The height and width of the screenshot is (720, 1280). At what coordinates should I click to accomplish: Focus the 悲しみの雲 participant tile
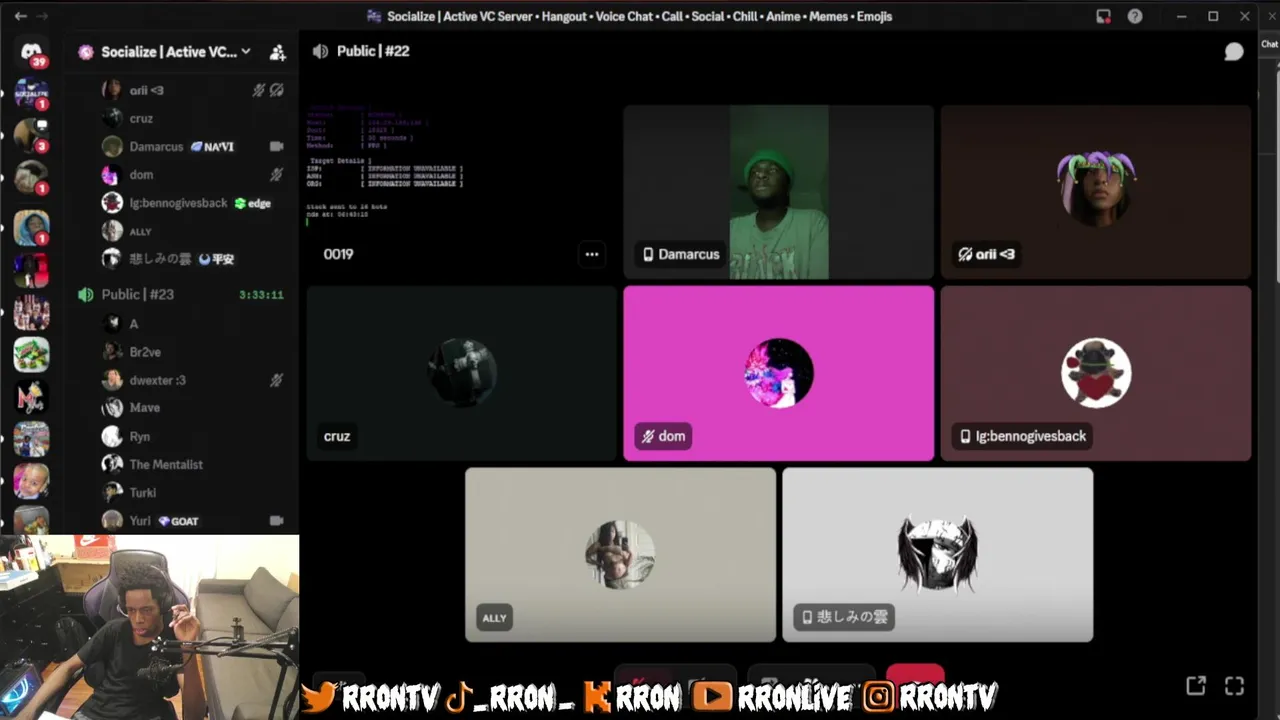point(937,555)
